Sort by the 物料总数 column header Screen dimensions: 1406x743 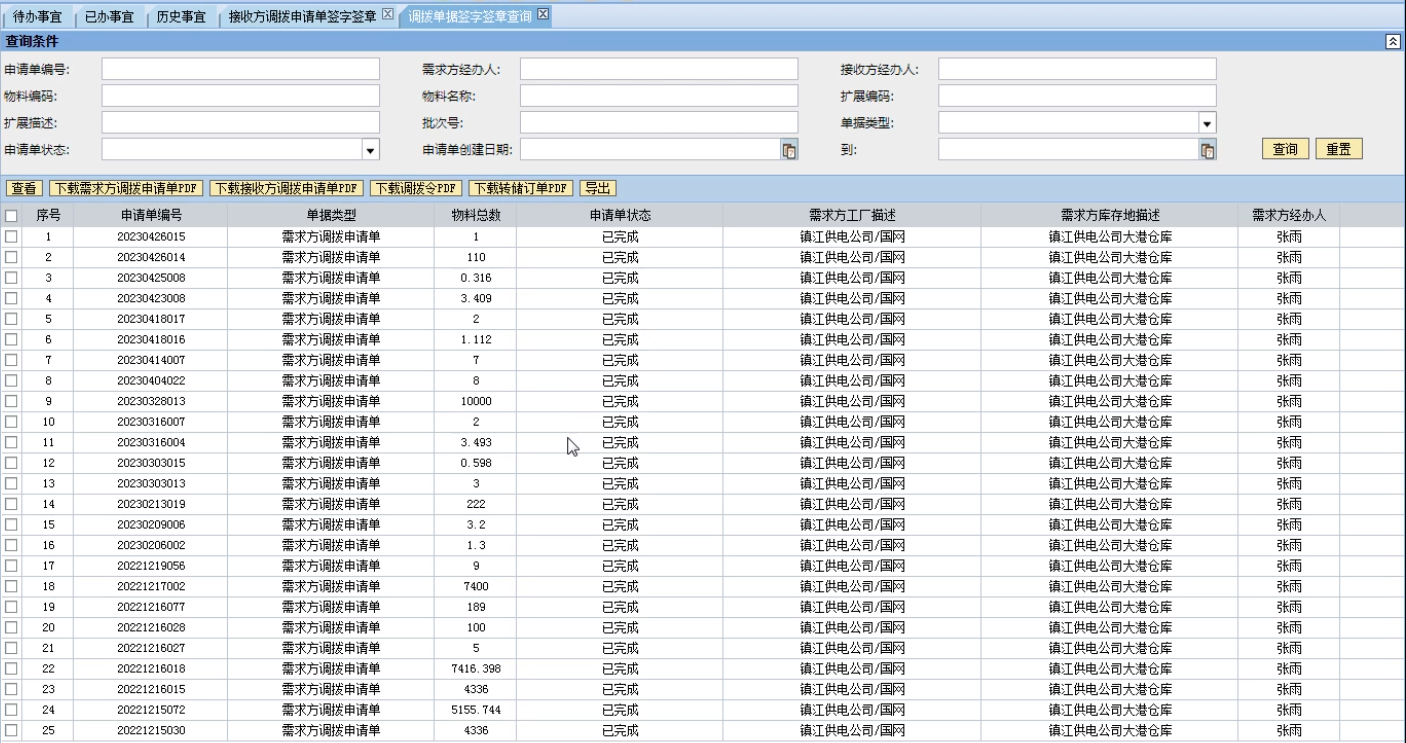tap(476, 215)
